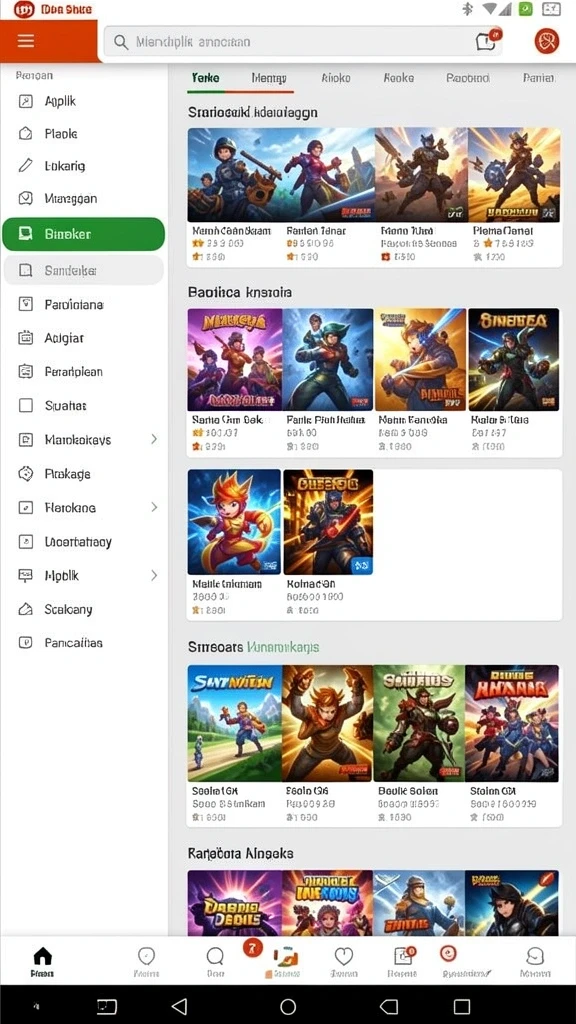Open the notification icon with red badge
This screenshot has height=1024, width=576.
[x=487, y=40]
